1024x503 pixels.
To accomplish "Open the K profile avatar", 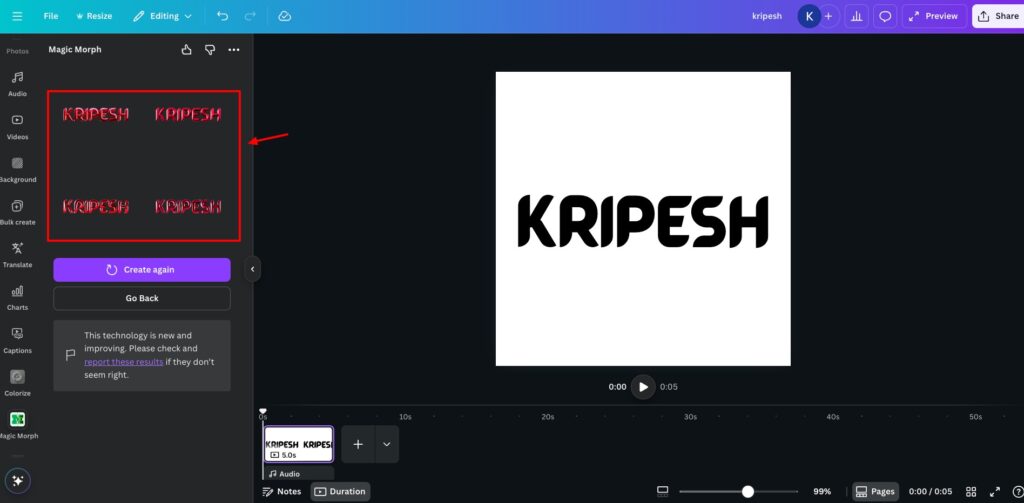I will 809,16.
